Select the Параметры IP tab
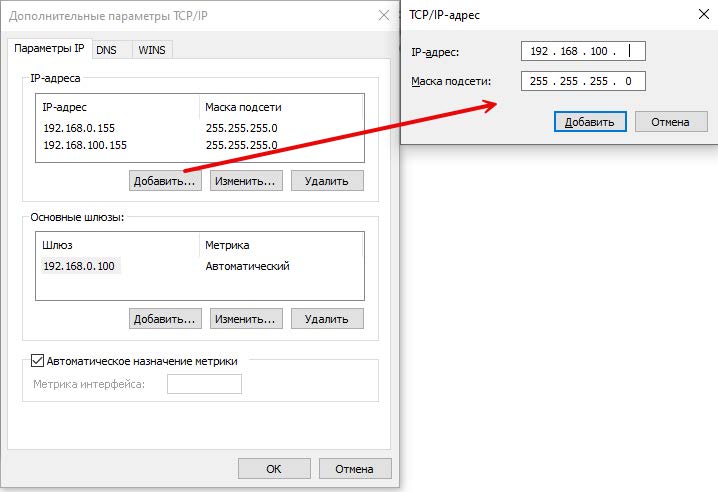Image resolution: width=718 pixels, height=492 pixels. pyautogui.click(x=49, y=48)
